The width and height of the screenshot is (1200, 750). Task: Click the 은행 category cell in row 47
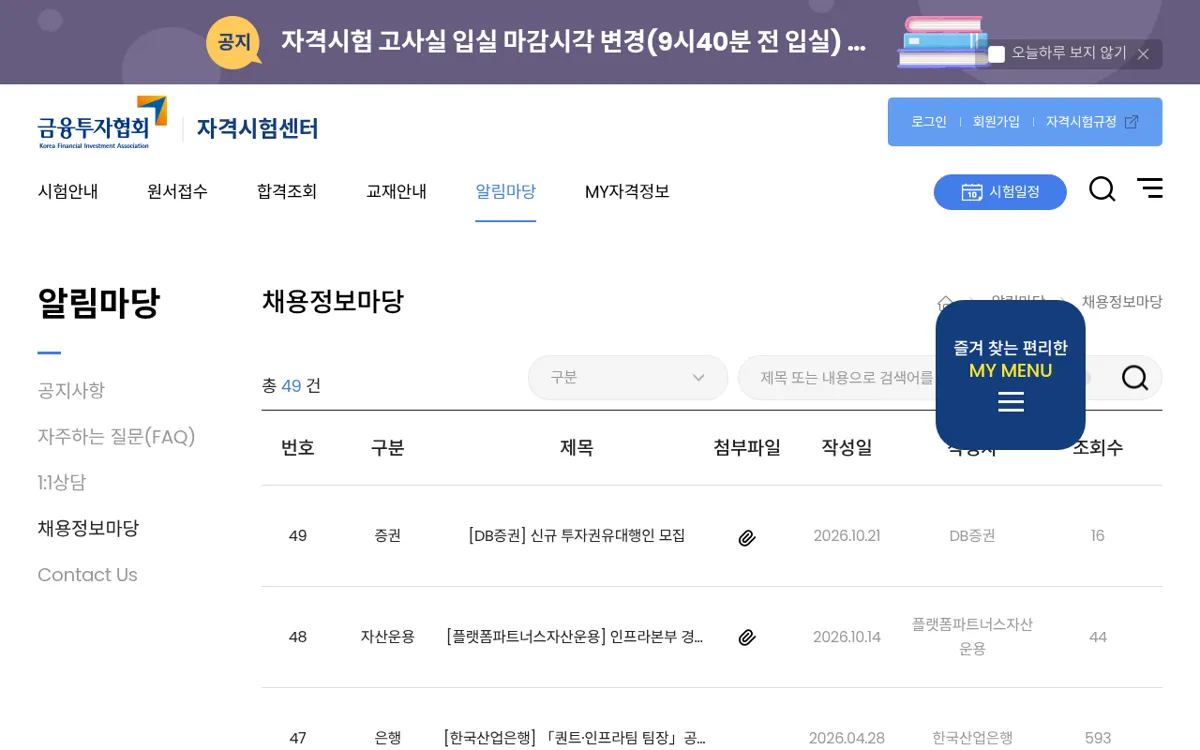coord(388,738)
